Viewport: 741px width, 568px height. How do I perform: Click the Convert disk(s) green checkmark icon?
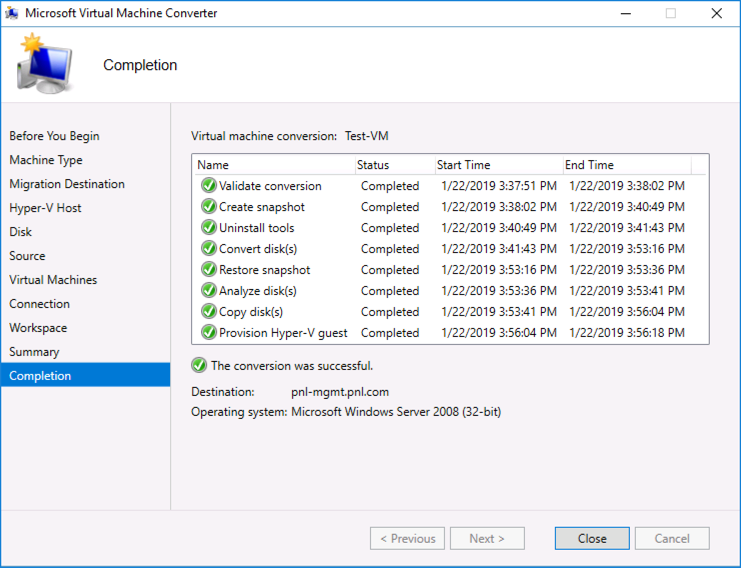click(208, 249)
